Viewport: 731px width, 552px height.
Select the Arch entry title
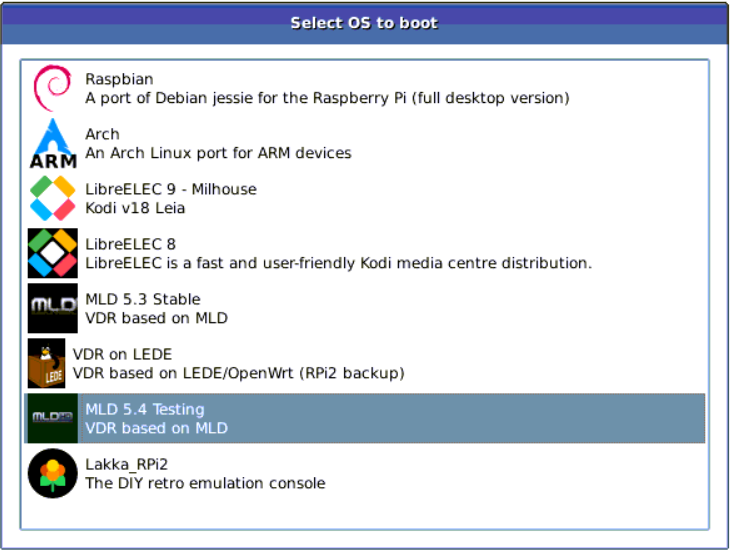103,134
